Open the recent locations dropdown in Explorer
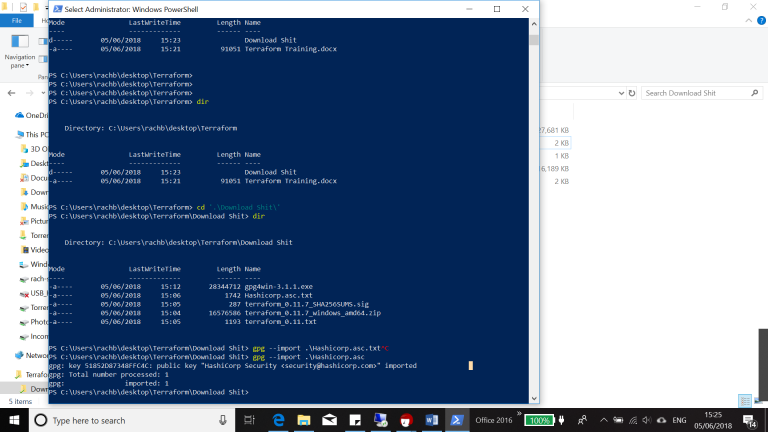Viewport: 768px width, 432px height. pyautogui.click(x=43, y=93)
